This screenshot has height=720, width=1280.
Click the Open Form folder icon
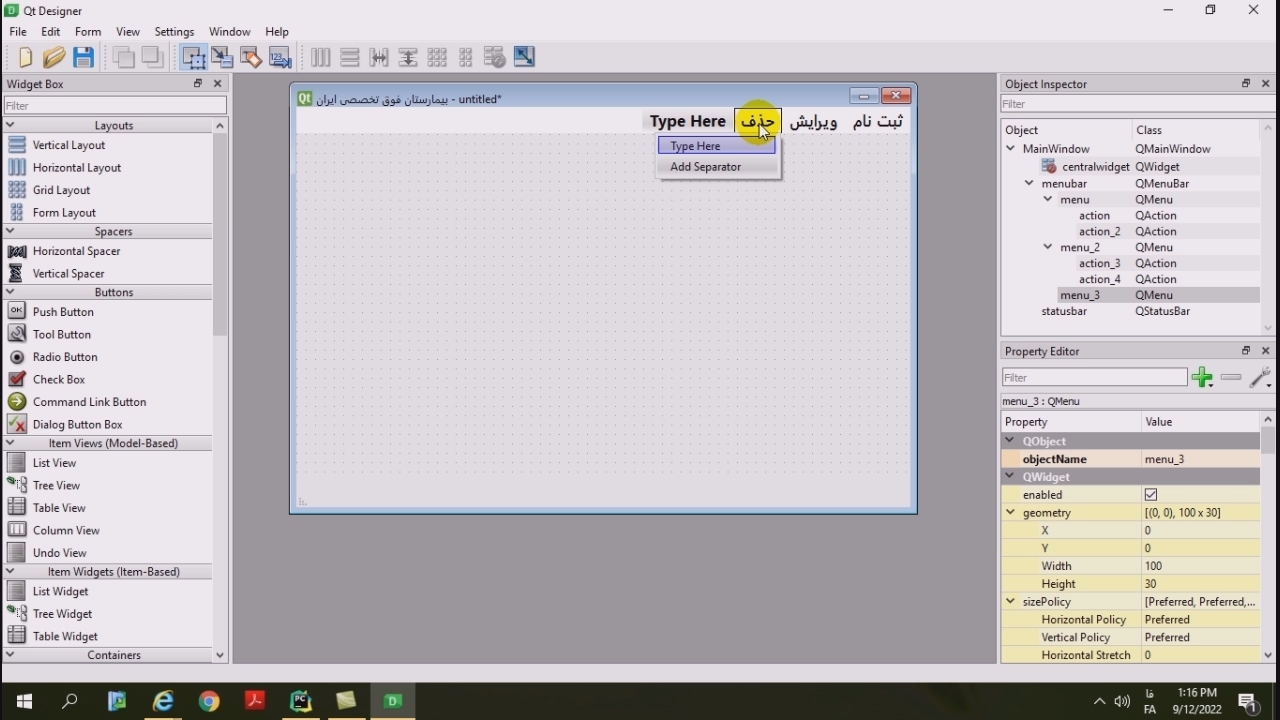(x=54, y=58)
